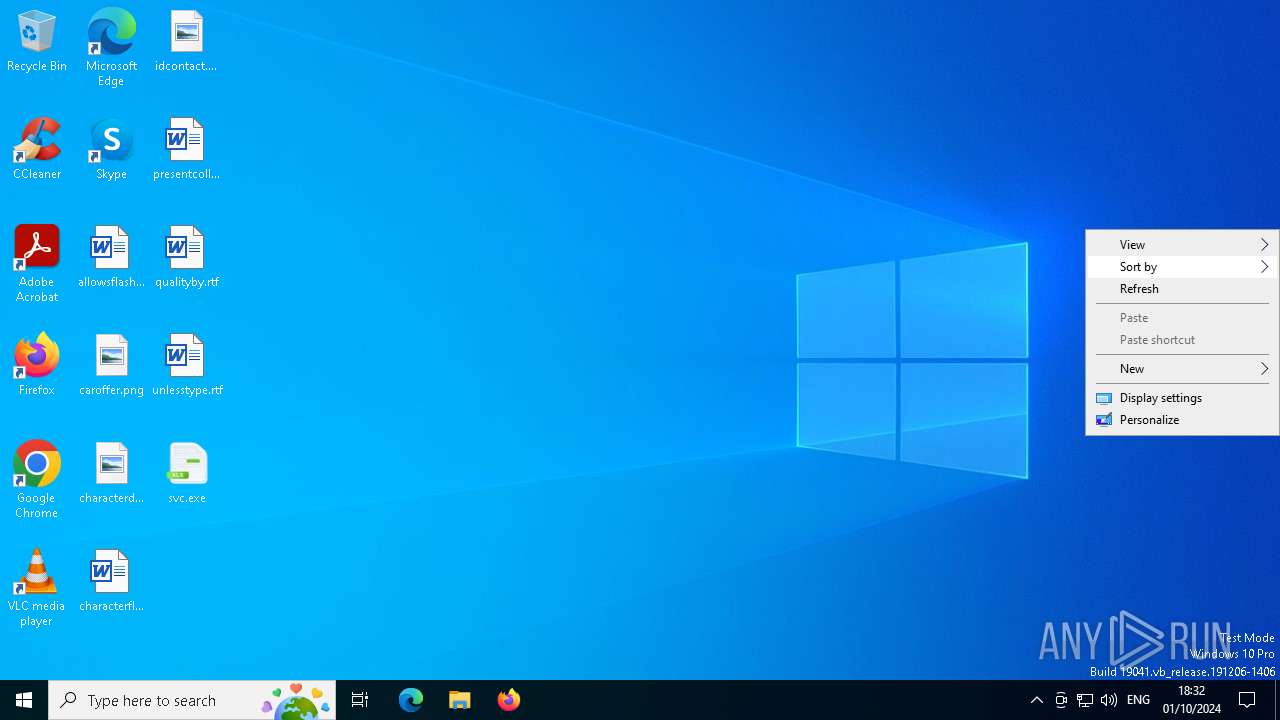
Task: Select the allowsflash Word document icon
Action: [x=111, y=257]
